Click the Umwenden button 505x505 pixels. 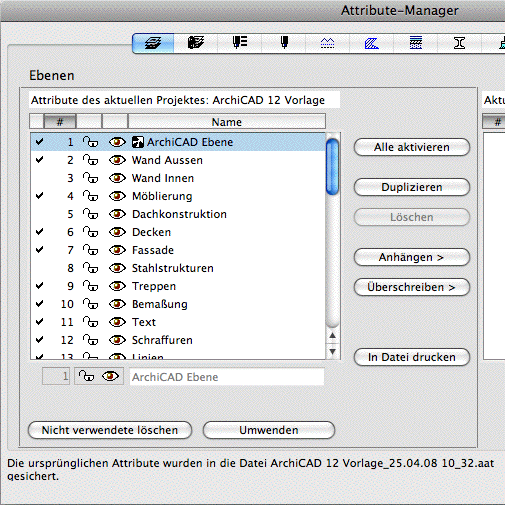(269, 430)
